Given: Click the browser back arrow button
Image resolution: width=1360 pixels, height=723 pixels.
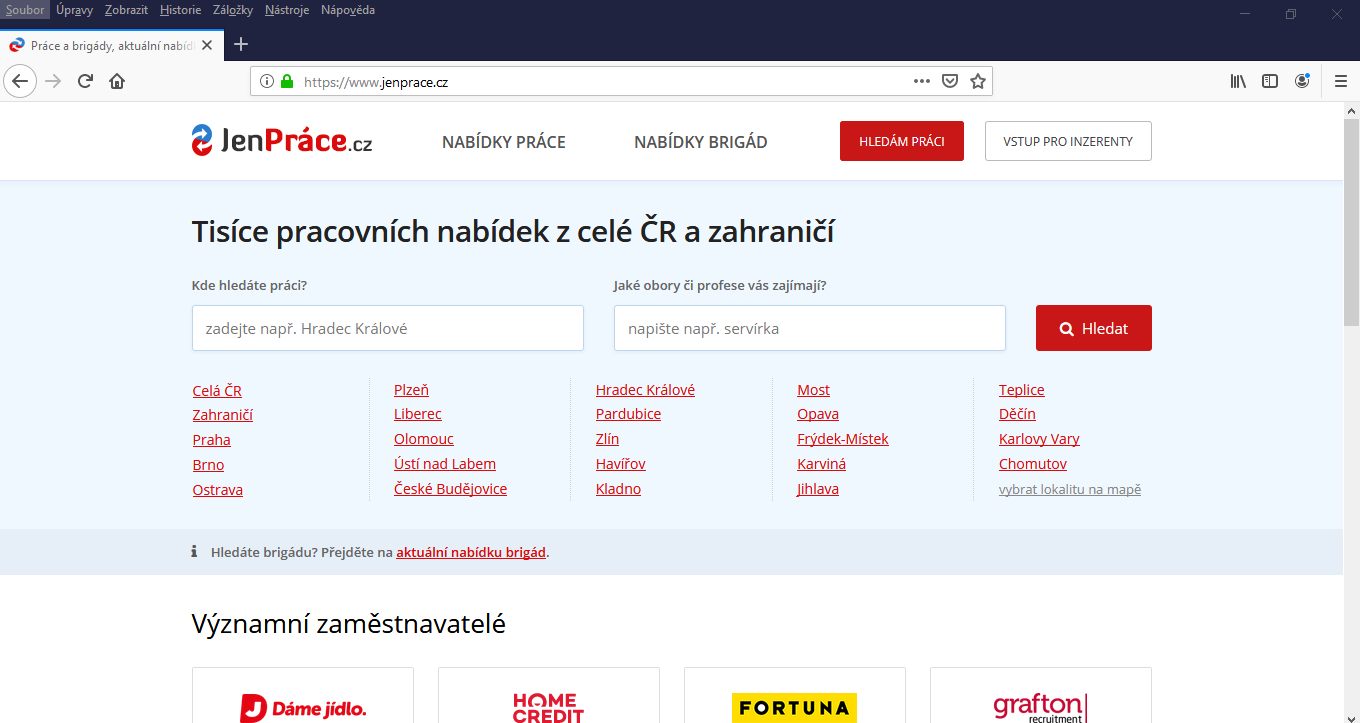Looking at the screenshot, I should (x=21, y=81).
